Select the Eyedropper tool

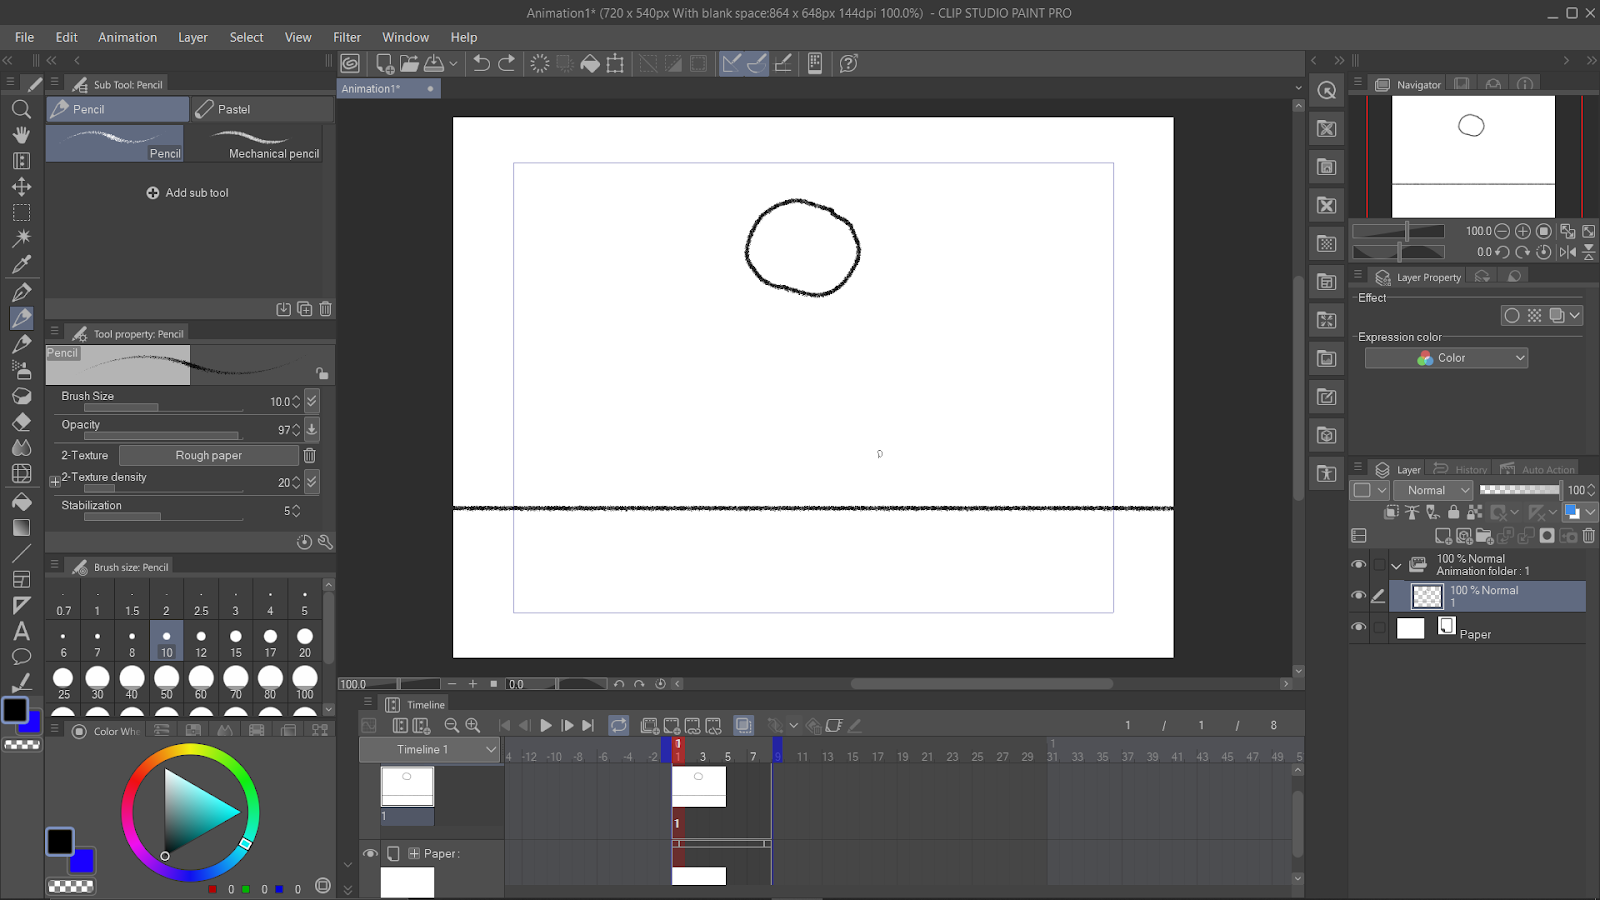pyautogui.click(x=21, y=265)
